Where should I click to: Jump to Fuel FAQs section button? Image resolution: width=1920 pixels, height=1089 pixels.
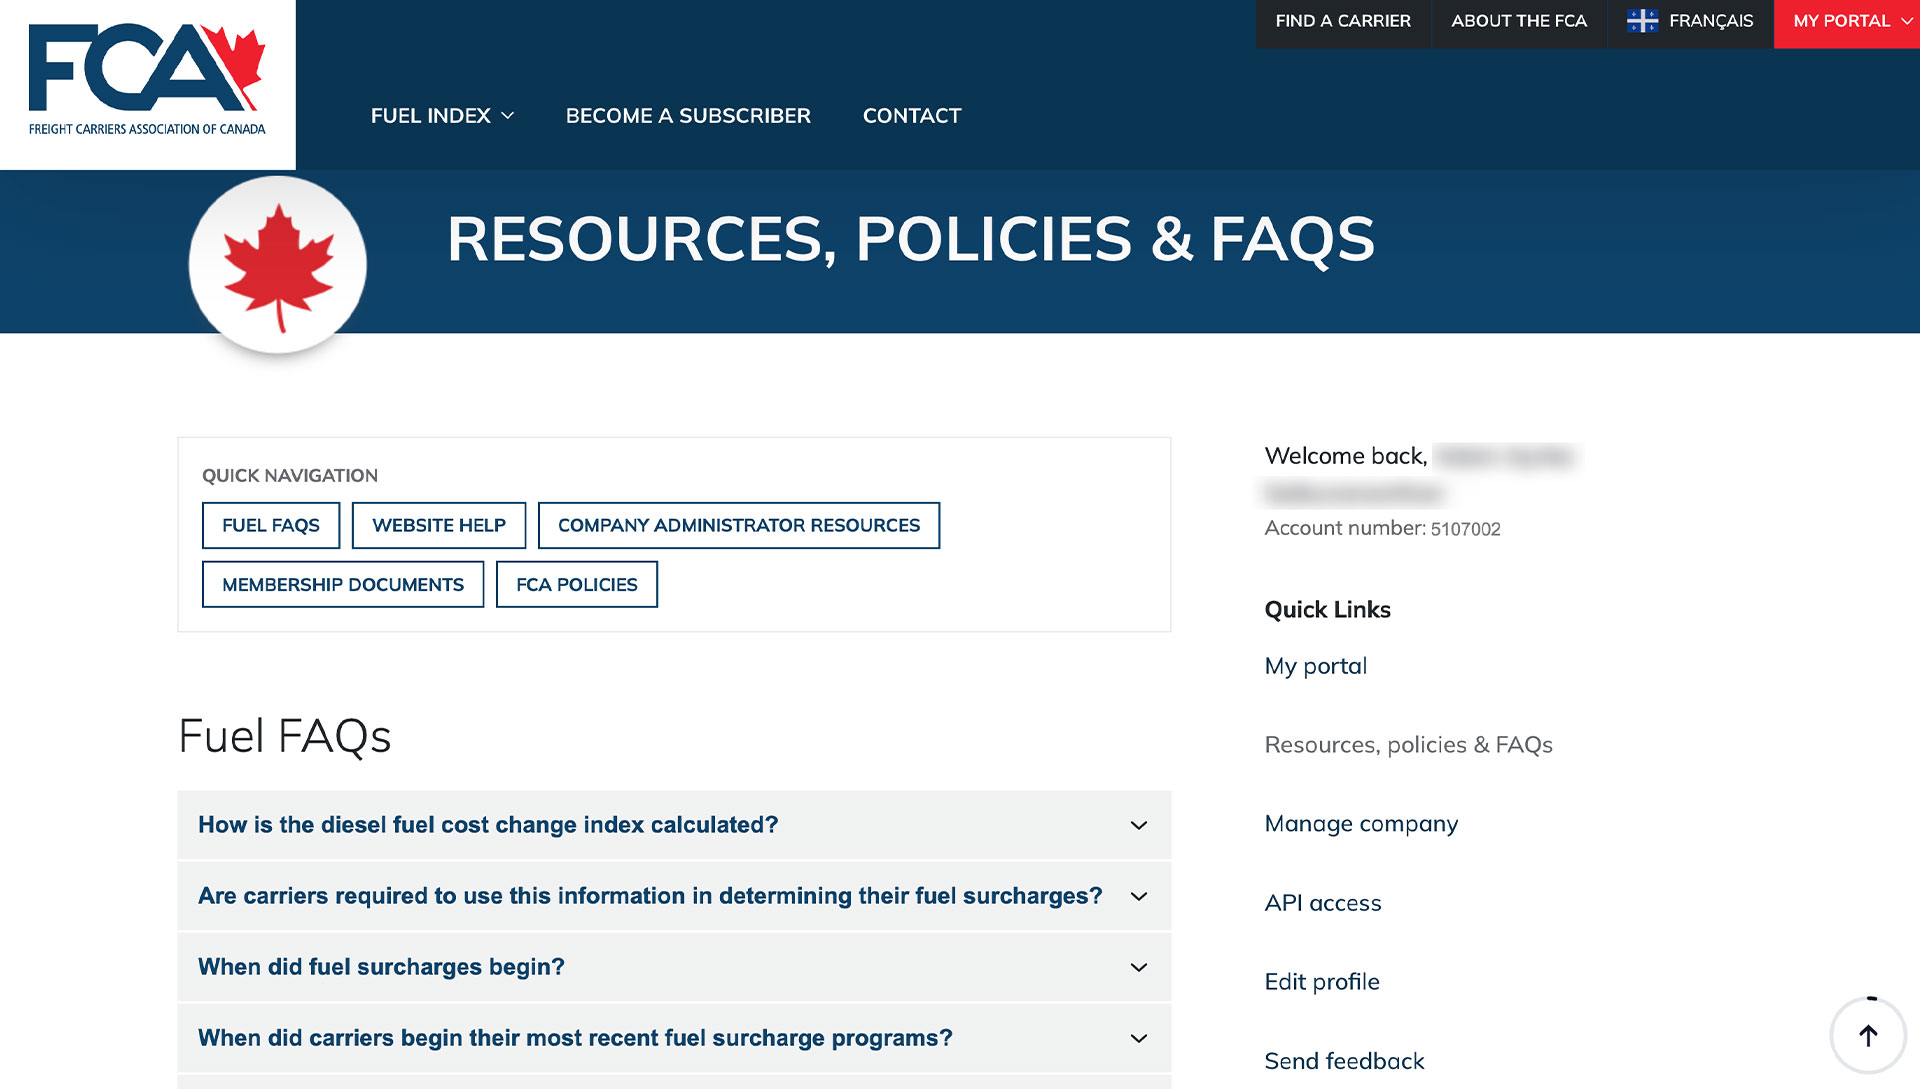271,525
